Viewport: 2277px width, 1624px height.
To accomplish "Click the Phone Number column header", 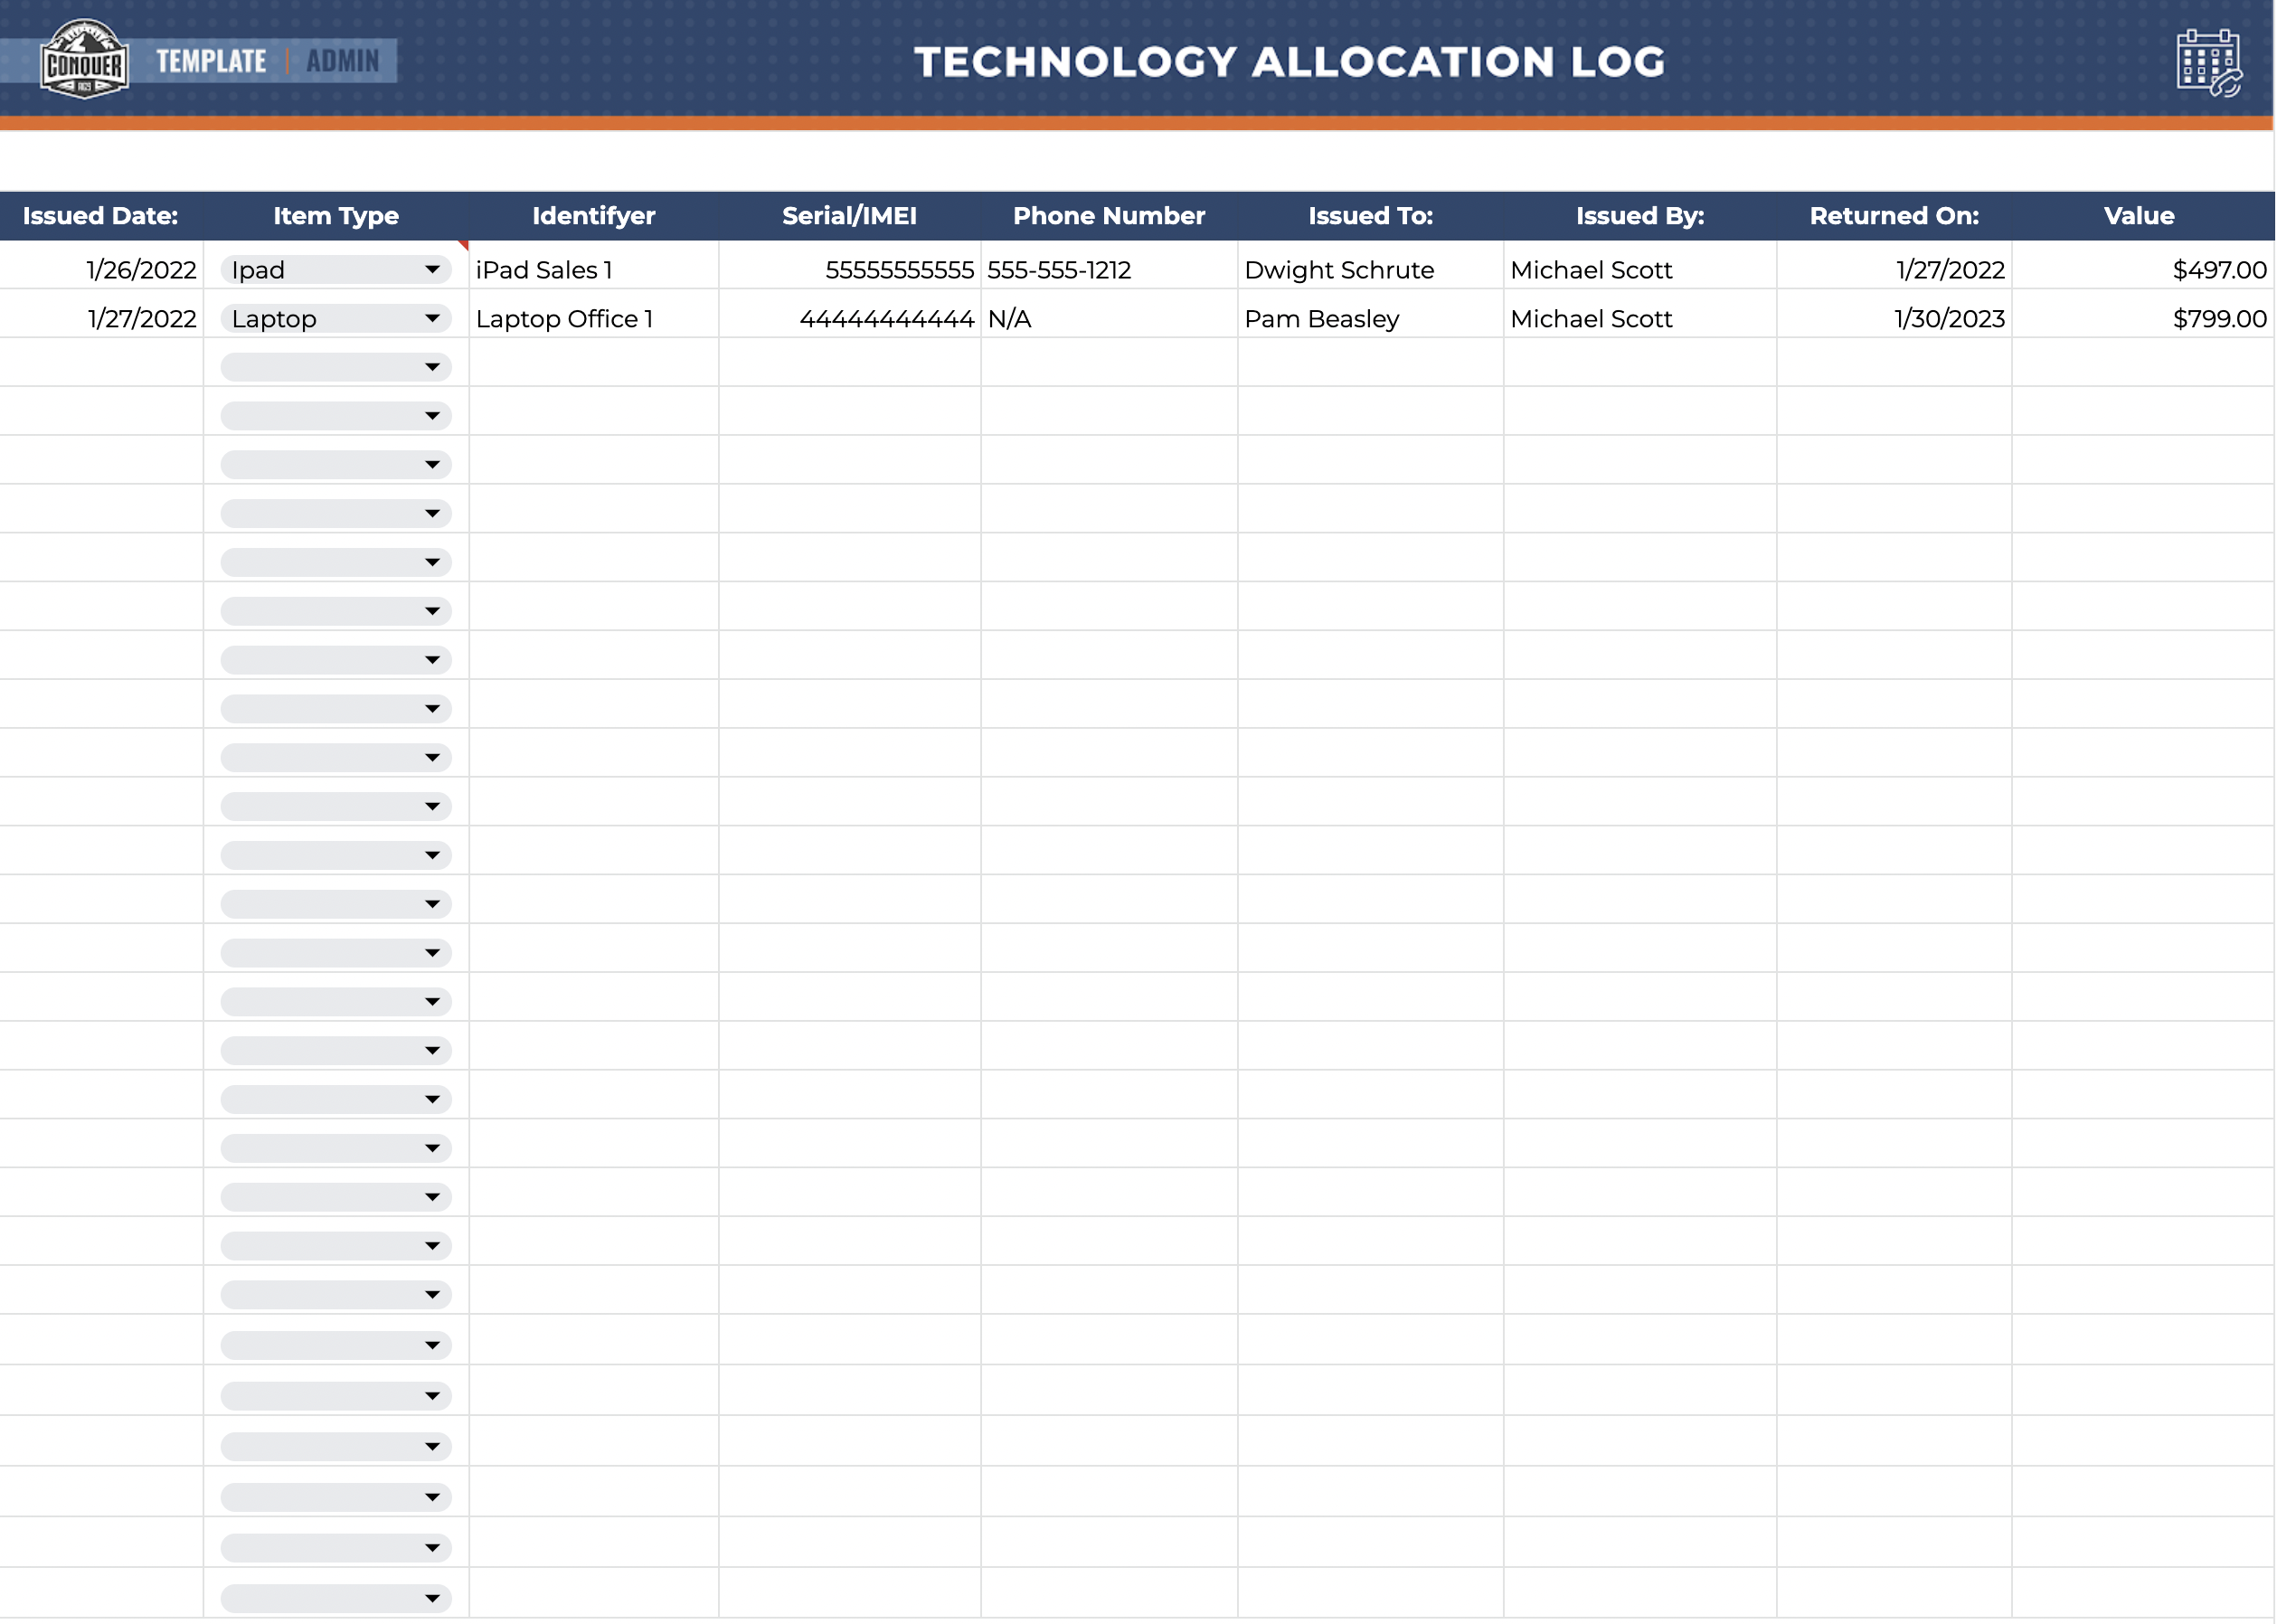I will (x=1109, y=216).
